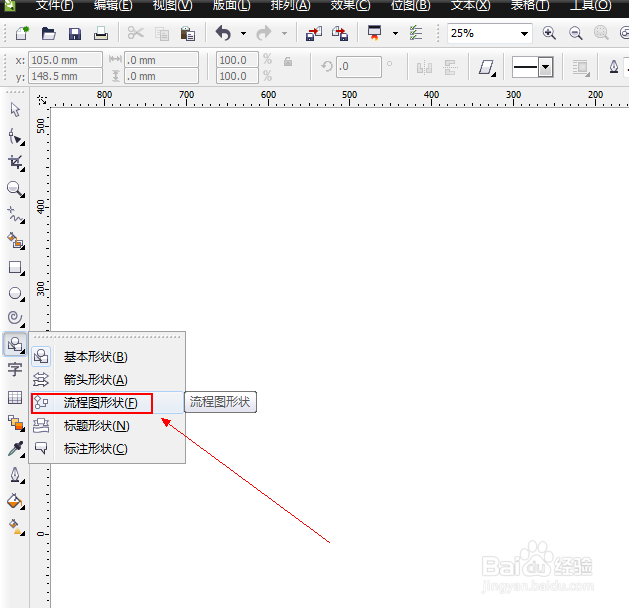Select the Spiral tool
Image resolution: width=629 pixels, height=608 pixels.
16,318
